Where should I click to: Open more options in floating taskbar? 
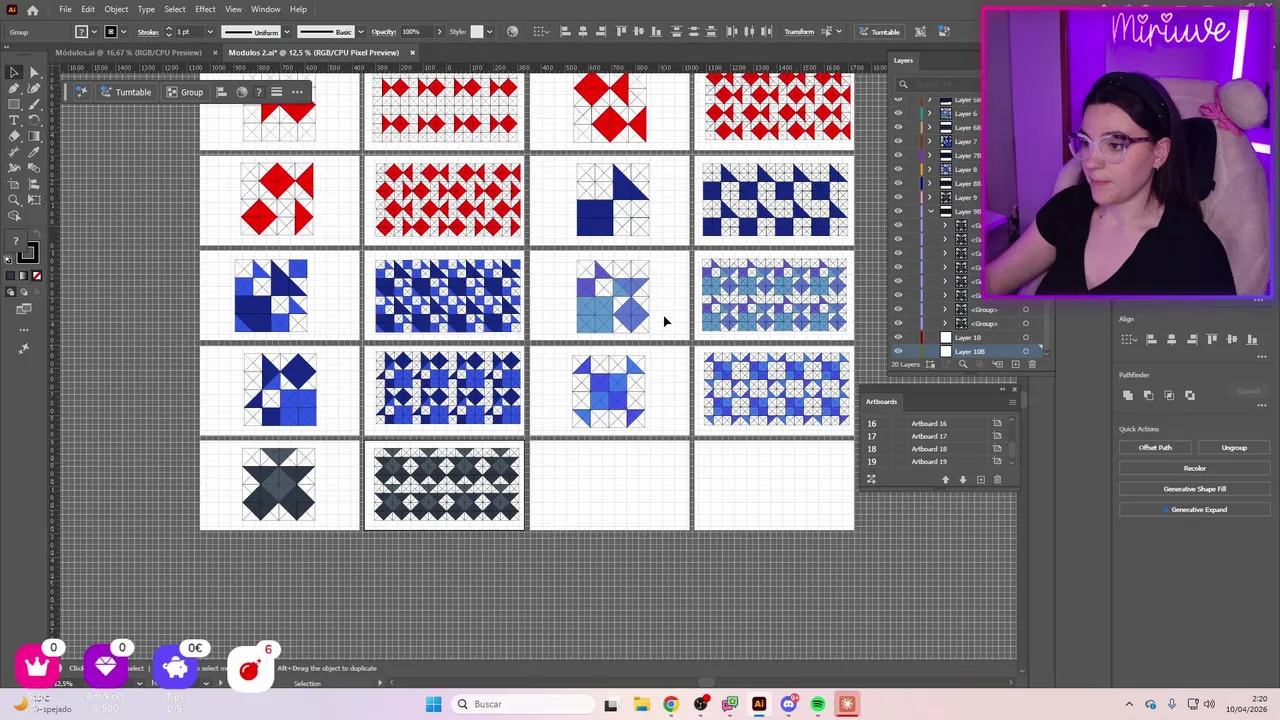[x=297, y=92]
